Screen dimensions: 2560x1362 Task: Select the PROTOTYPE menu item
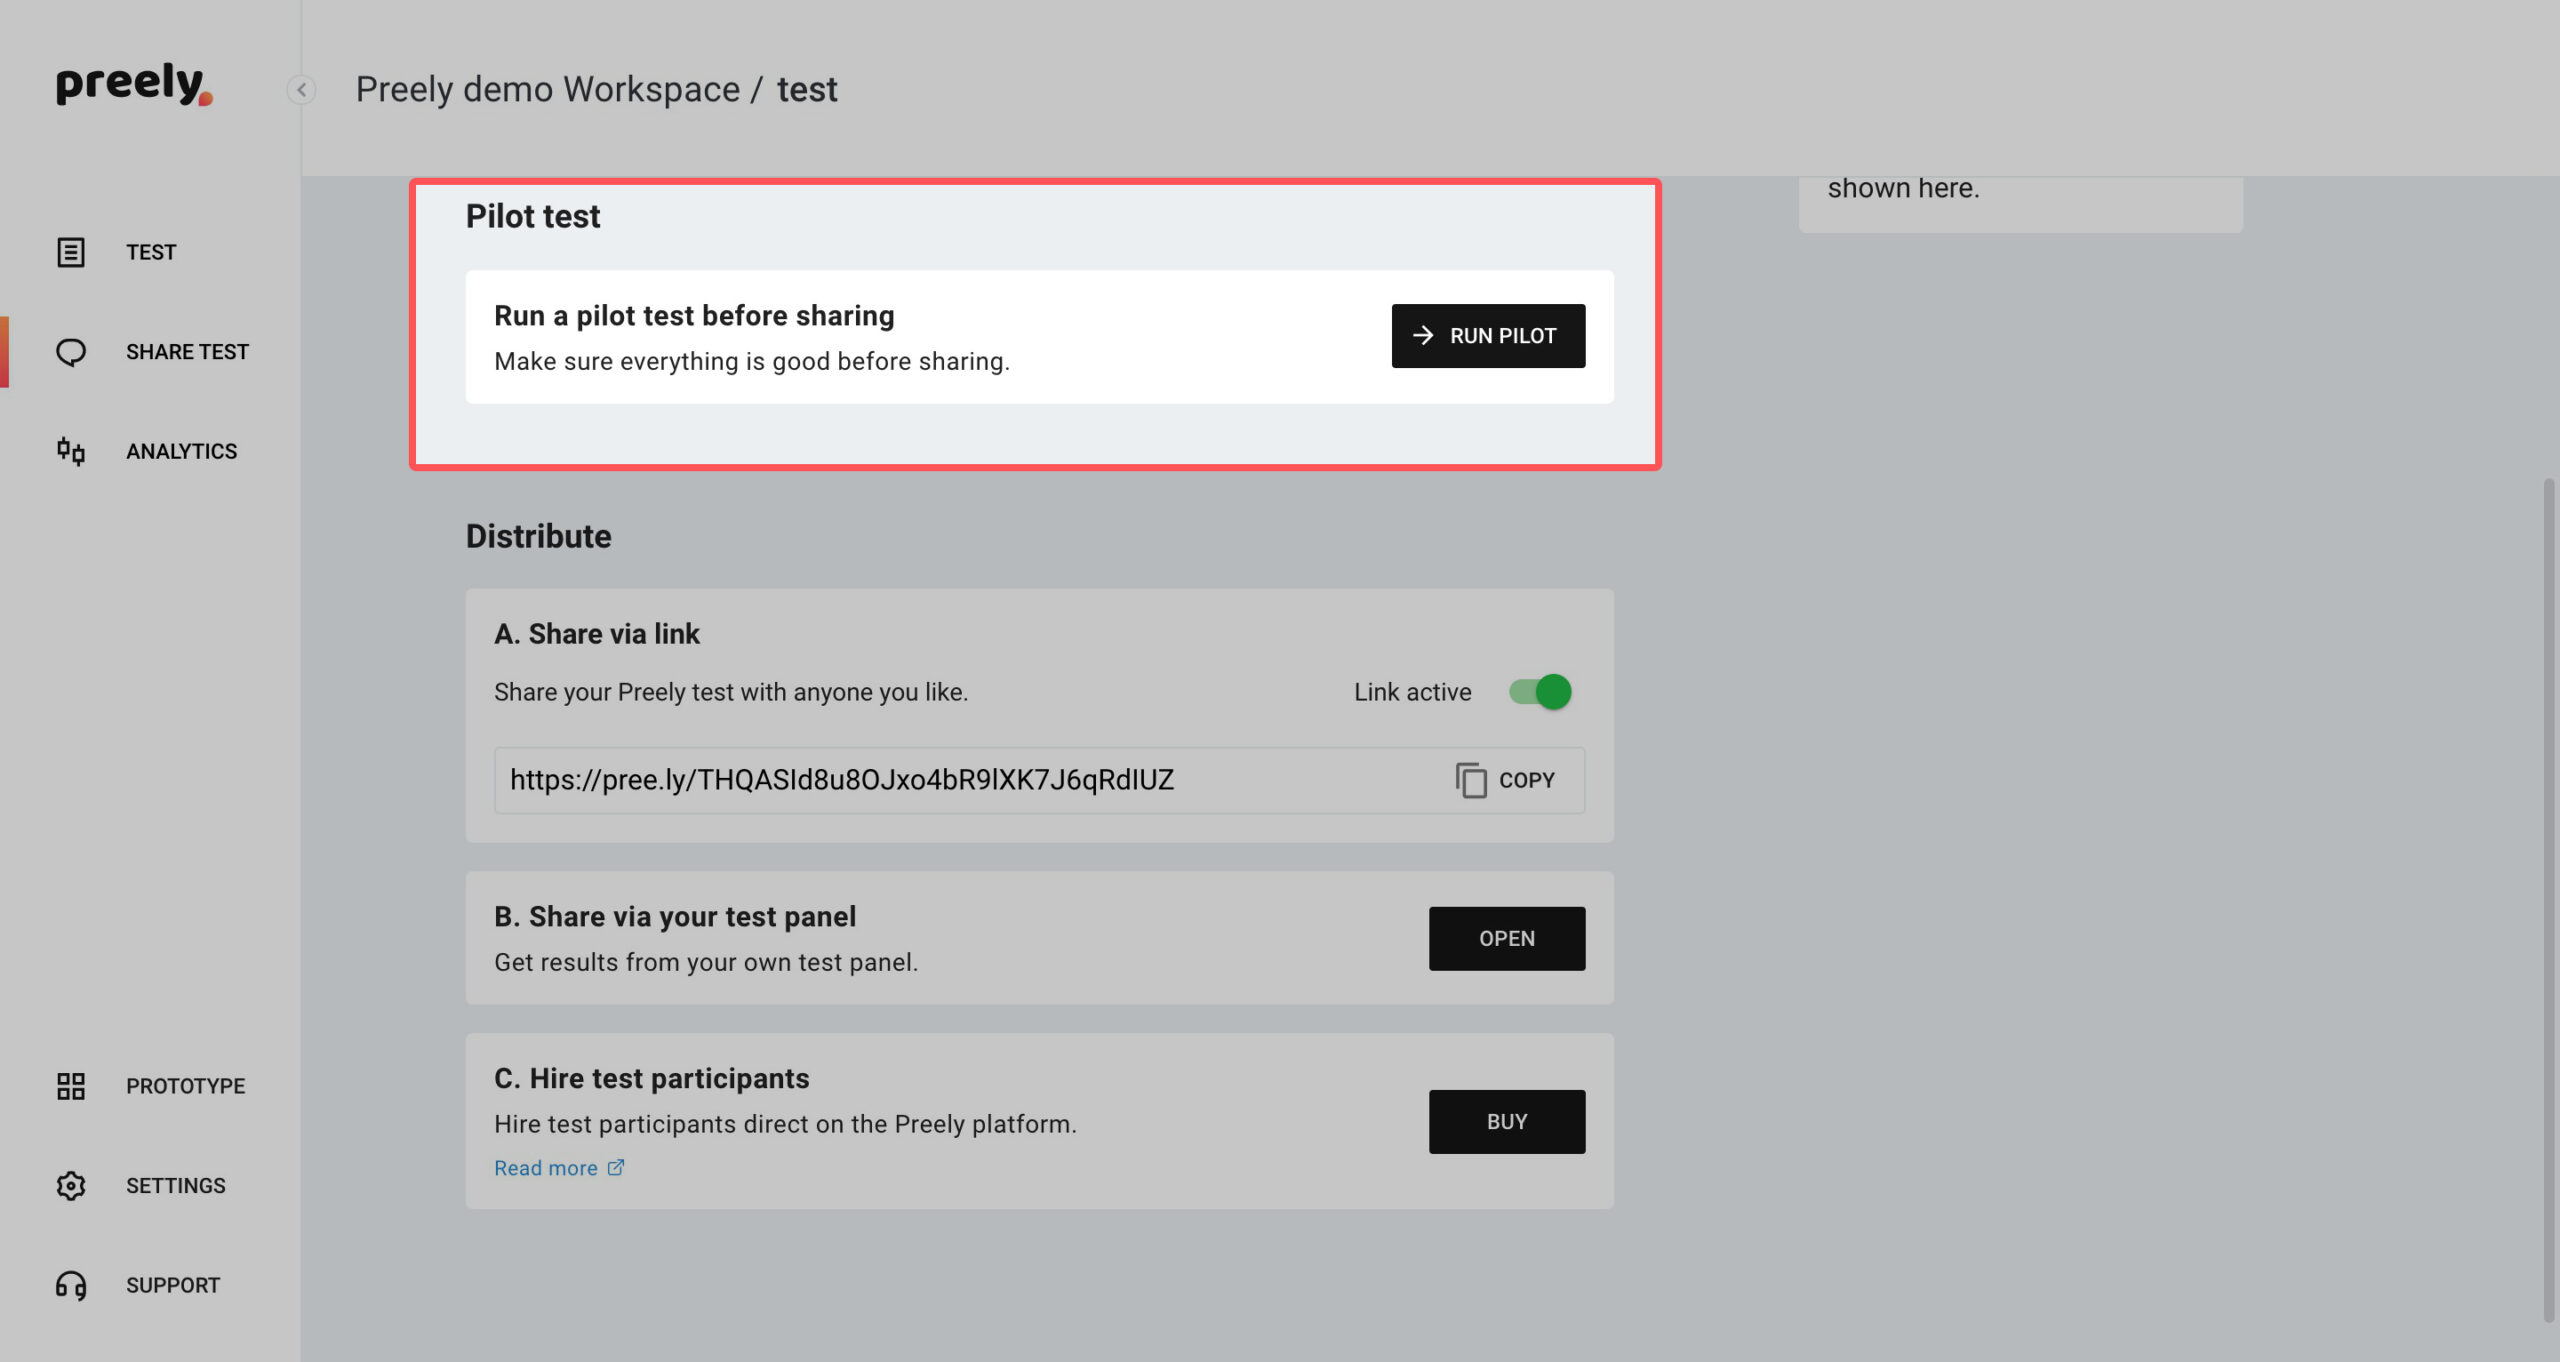185,1086
